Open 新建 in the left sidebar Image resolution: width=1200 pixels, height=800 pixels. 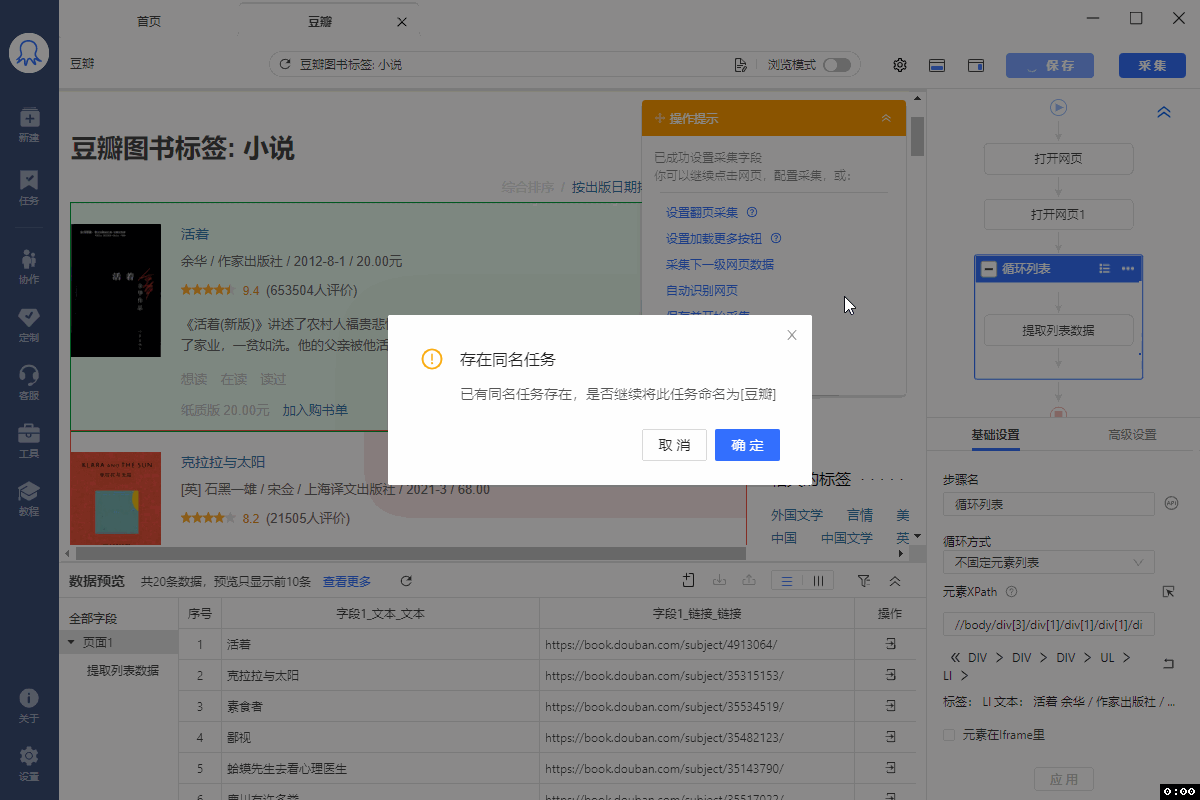pos(29,125)
